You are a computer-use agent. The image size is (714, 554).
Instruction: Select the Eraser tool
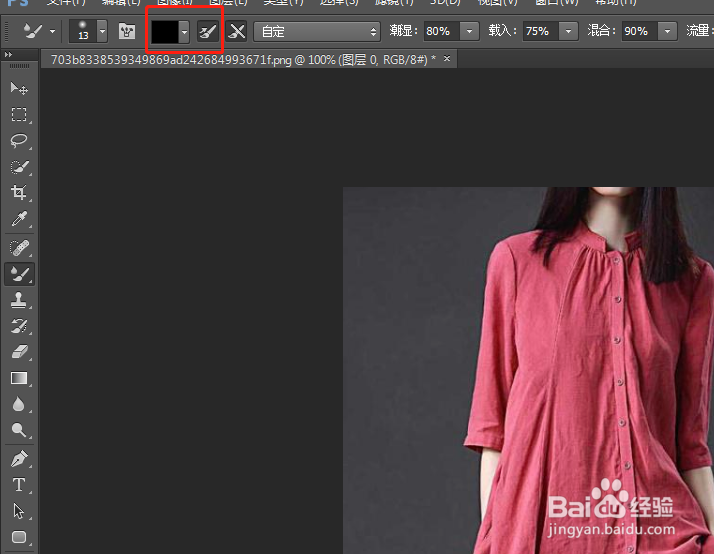(19, 352)
